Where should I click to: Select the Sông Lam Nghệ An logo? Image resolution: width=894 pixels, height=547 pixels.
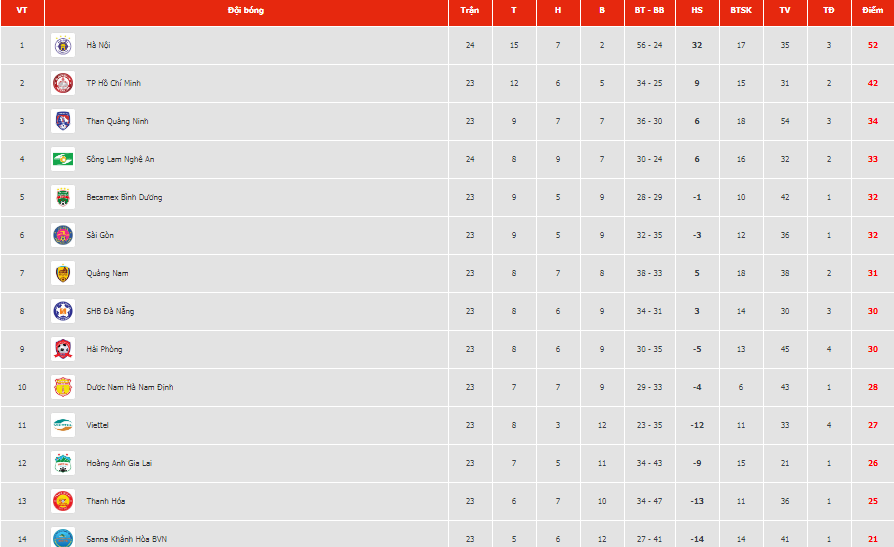63,159
